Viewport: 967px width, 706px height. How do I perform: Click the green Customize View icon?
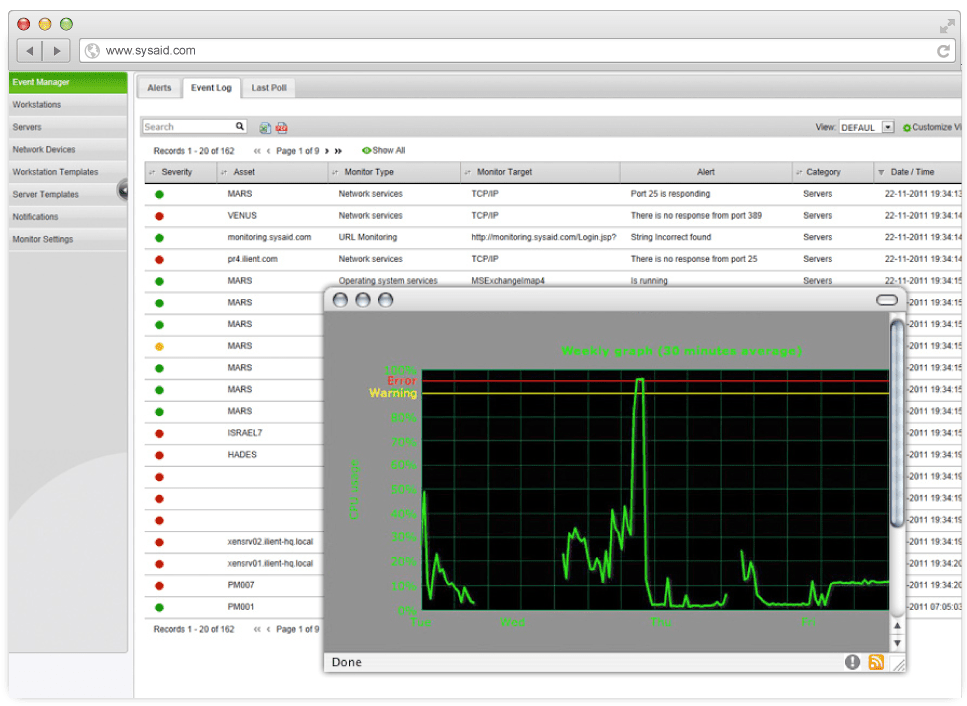point(907,128)
